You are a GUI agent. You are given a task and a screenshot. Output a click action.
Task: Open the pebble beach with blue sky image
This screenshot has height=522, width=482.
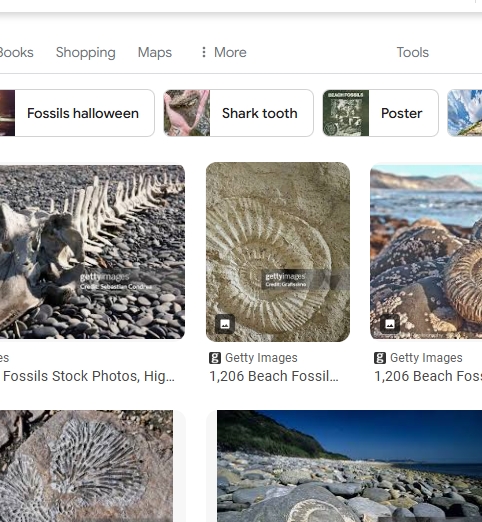[349, 466]
